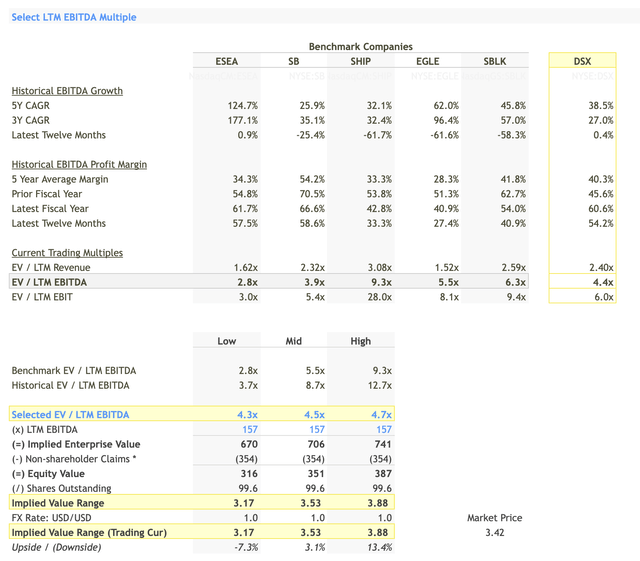Click the Low LTM EBITDA value 157
The image size is (640, 561).
coord(250,429)
